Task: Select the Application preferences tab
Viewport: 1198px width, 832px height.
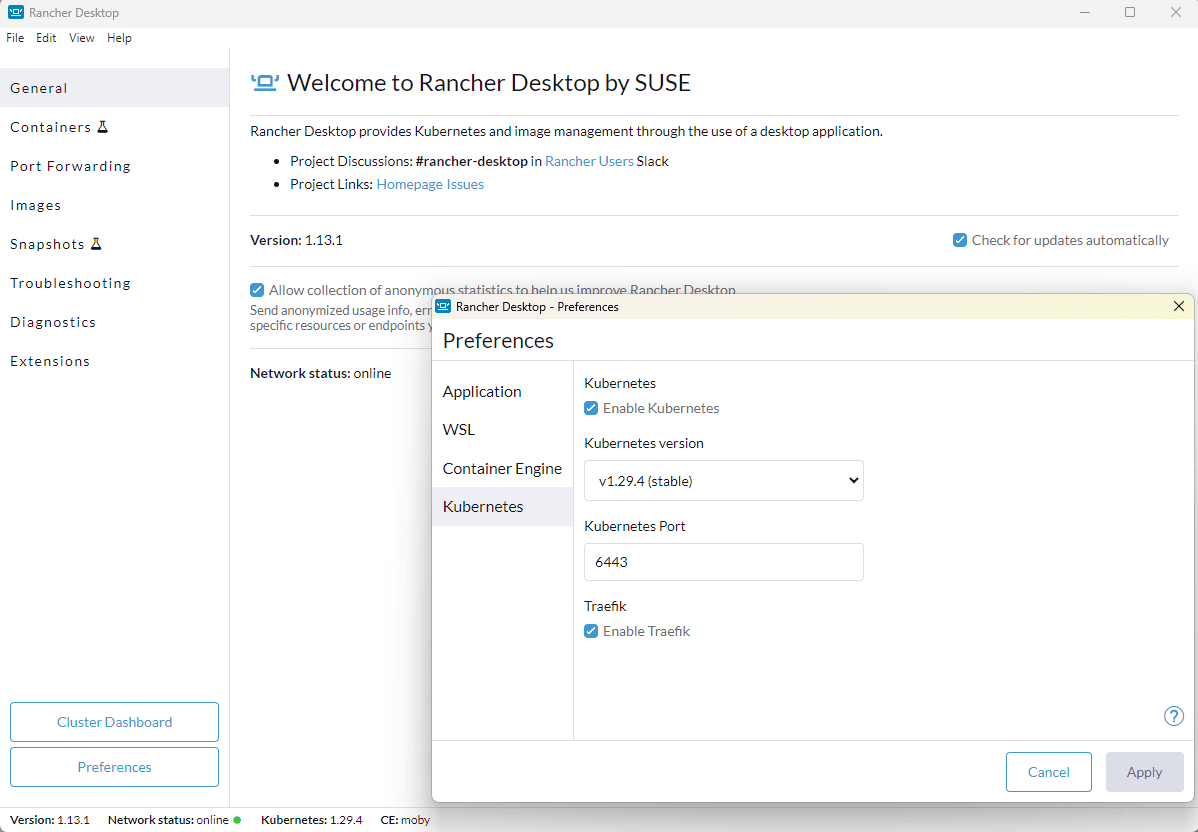Action: pos(502,391)
